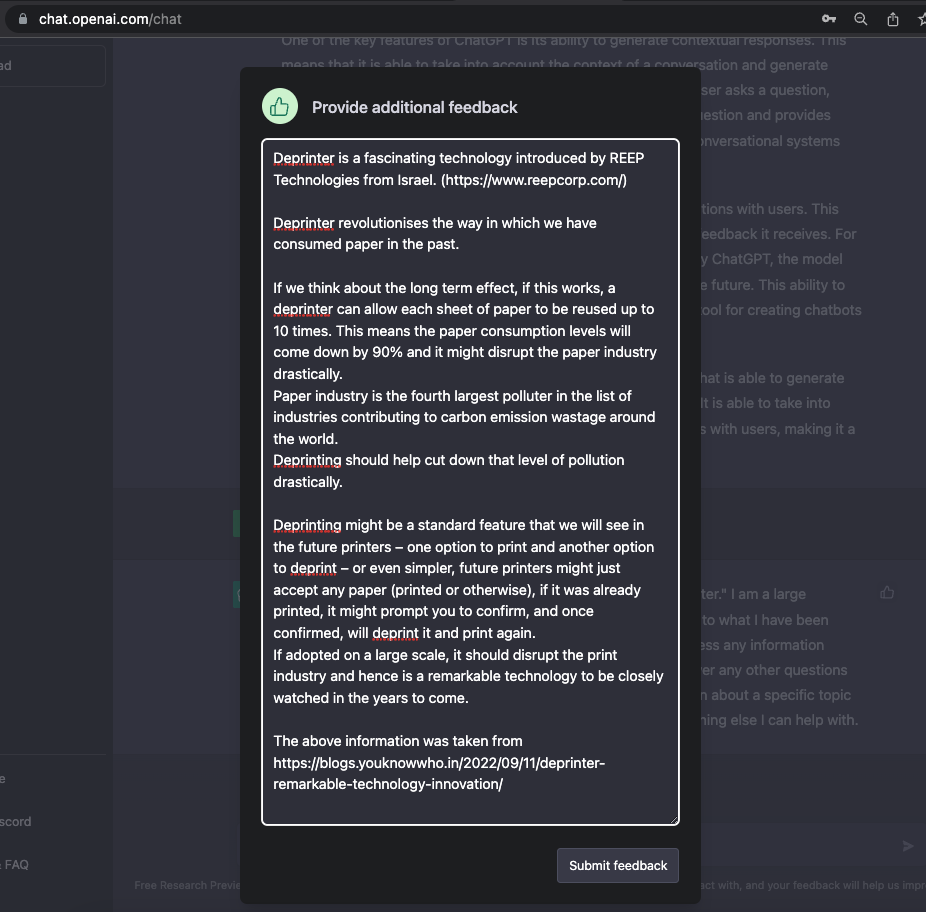Viewport: 926px width, 912px height.
Task: Open the saved passwords key icon
Action: point(829,19)
